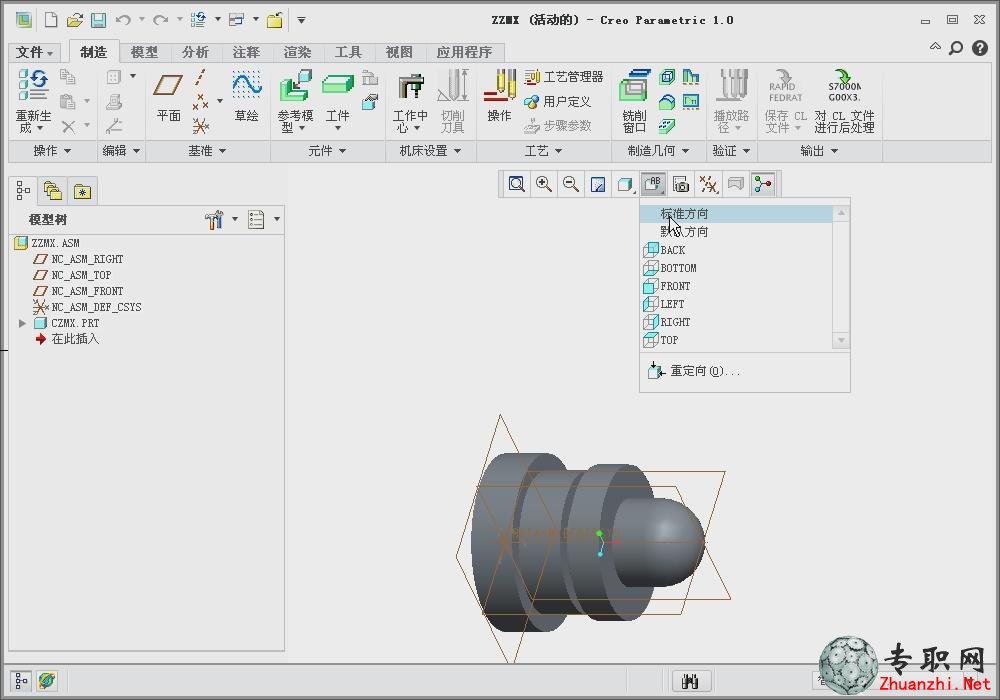Click Process Manager (工艺管理器) button
The image size is (1000, 700).
pyautogui.click(x=564, y=77)
